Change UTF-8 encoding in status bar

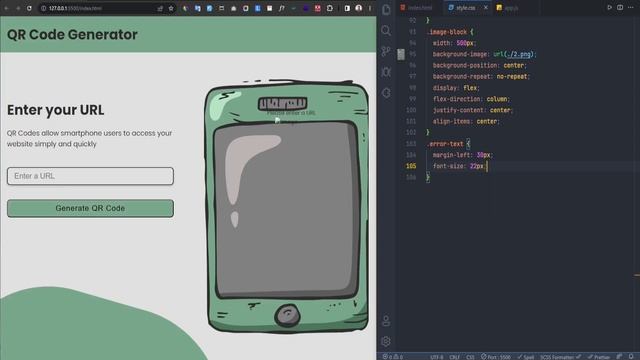436,357
